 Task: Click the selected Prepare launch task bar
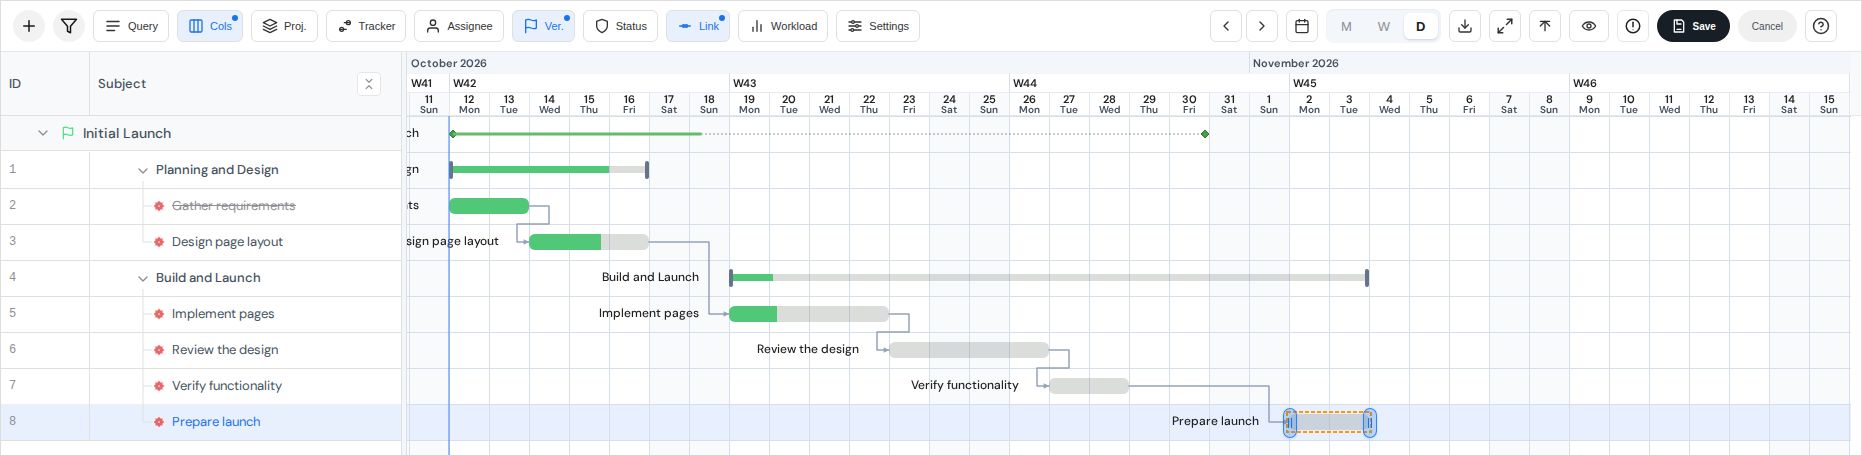[x=1329, y=423]
